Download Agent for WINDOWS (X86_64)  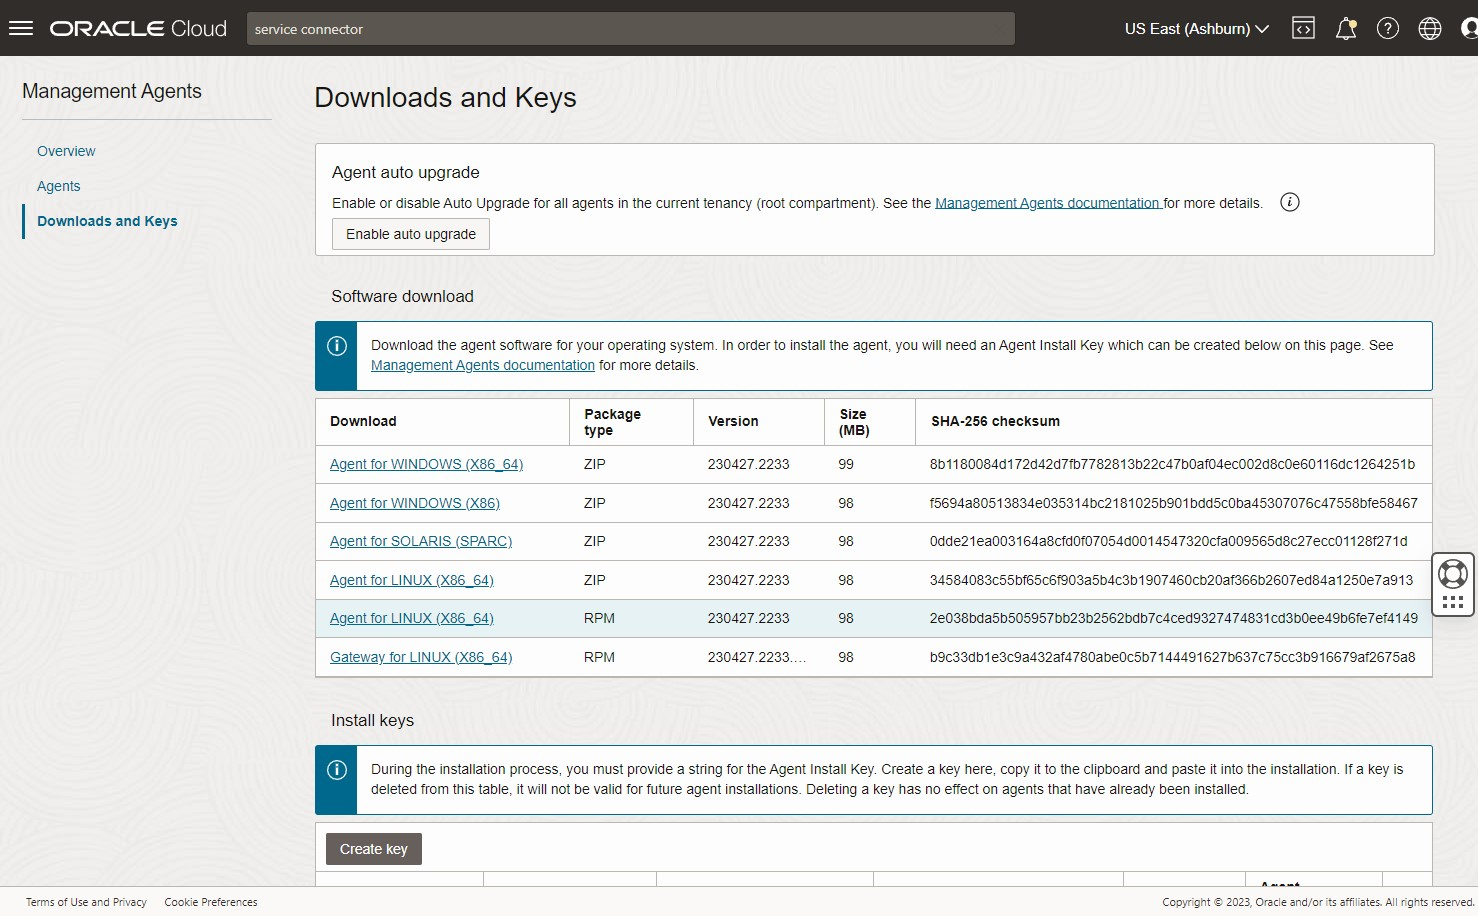tap(426, 464)
